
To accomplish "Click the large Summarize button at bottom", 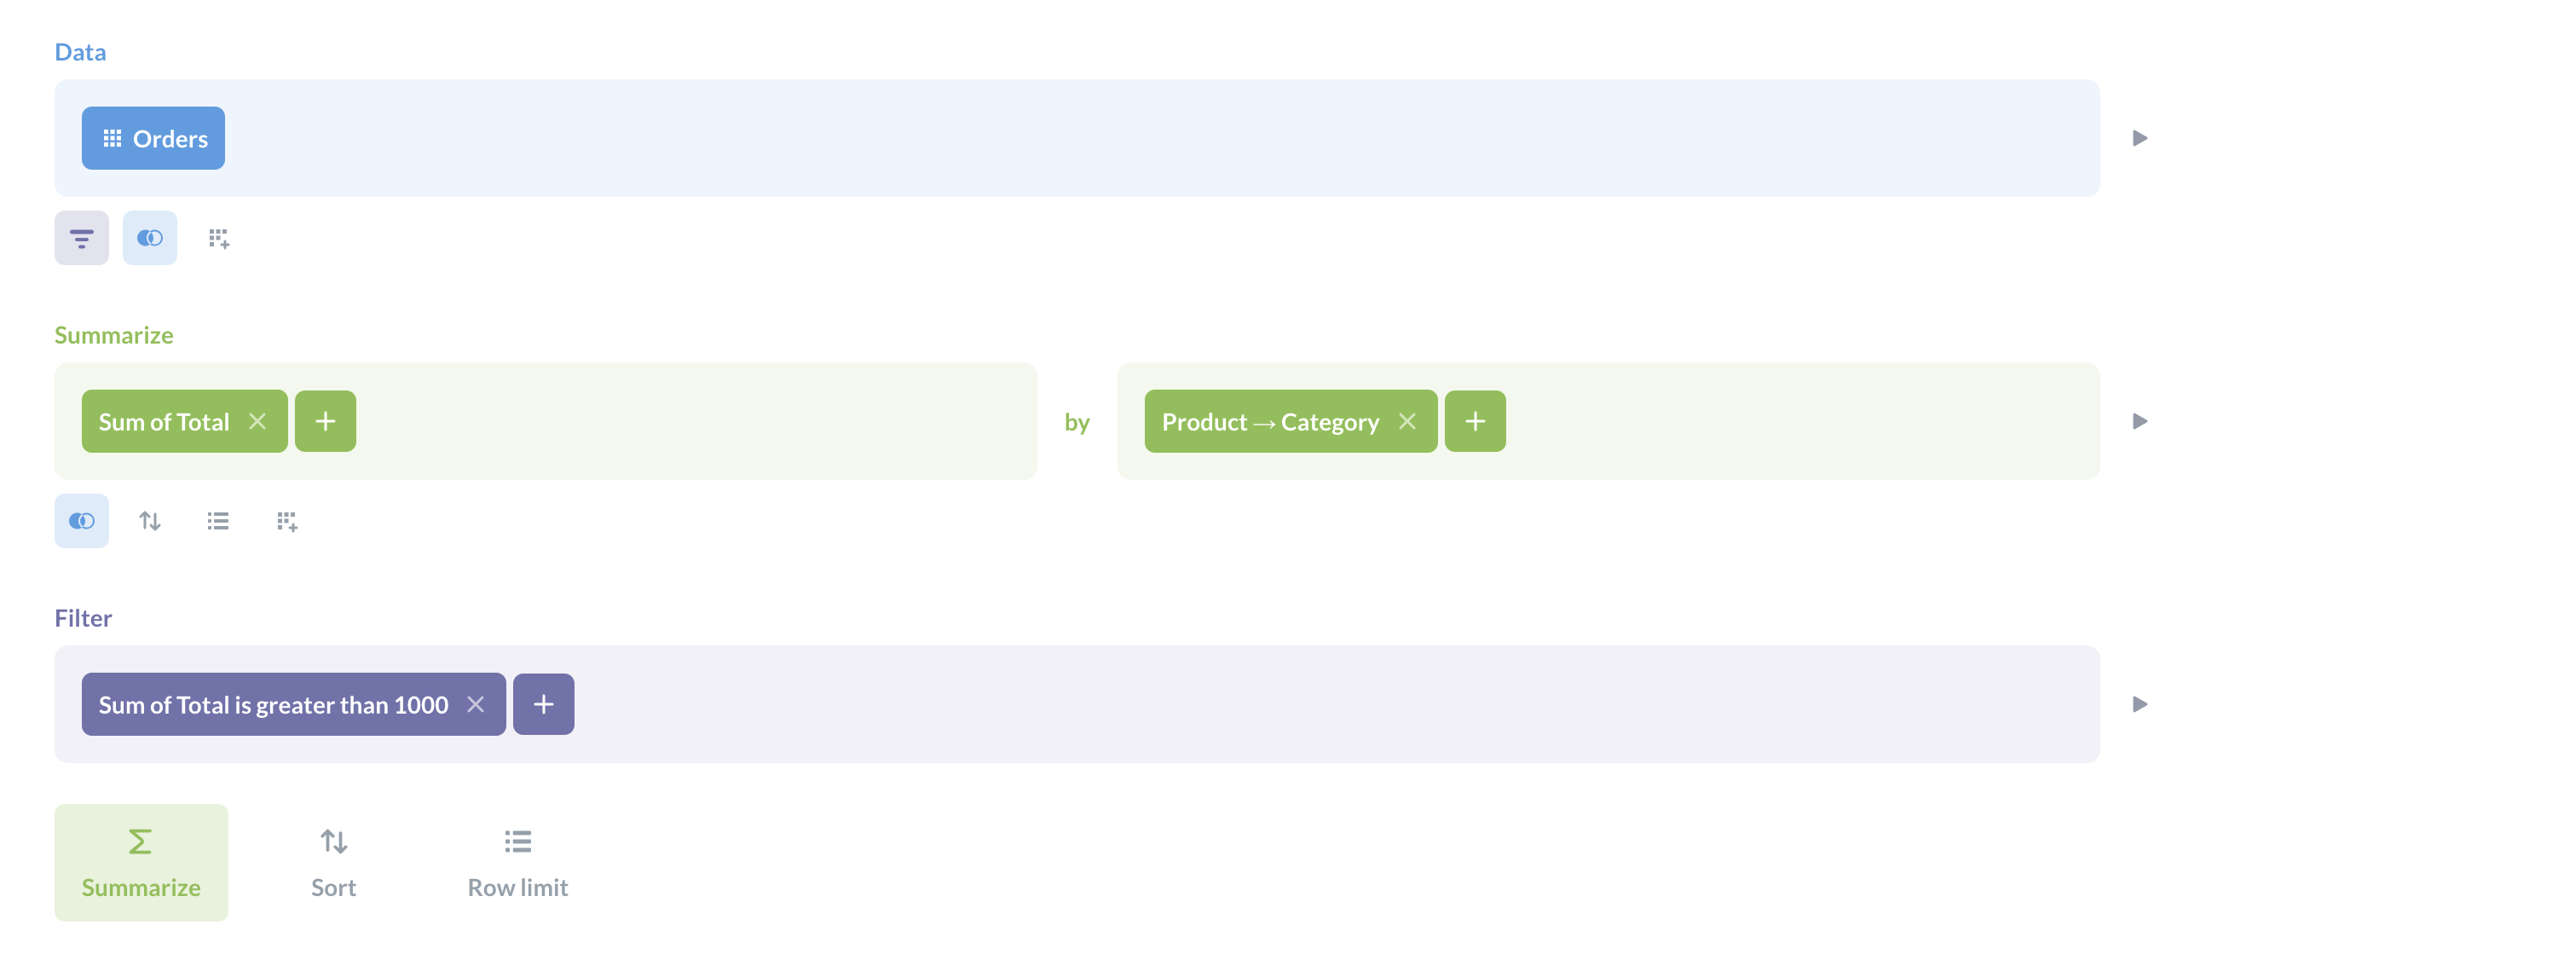I will tap(141, 862).
